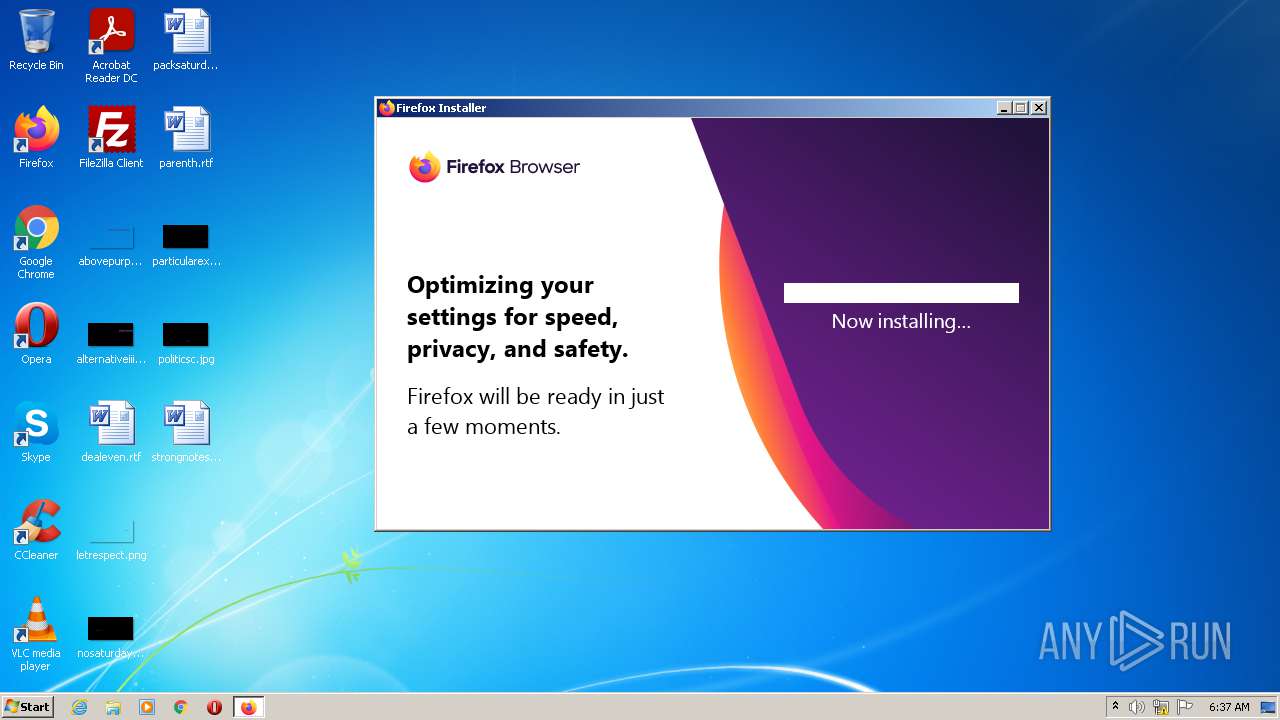Select the nosaturday... file icon
This screenshot has width=1280, height=720.
111,638
